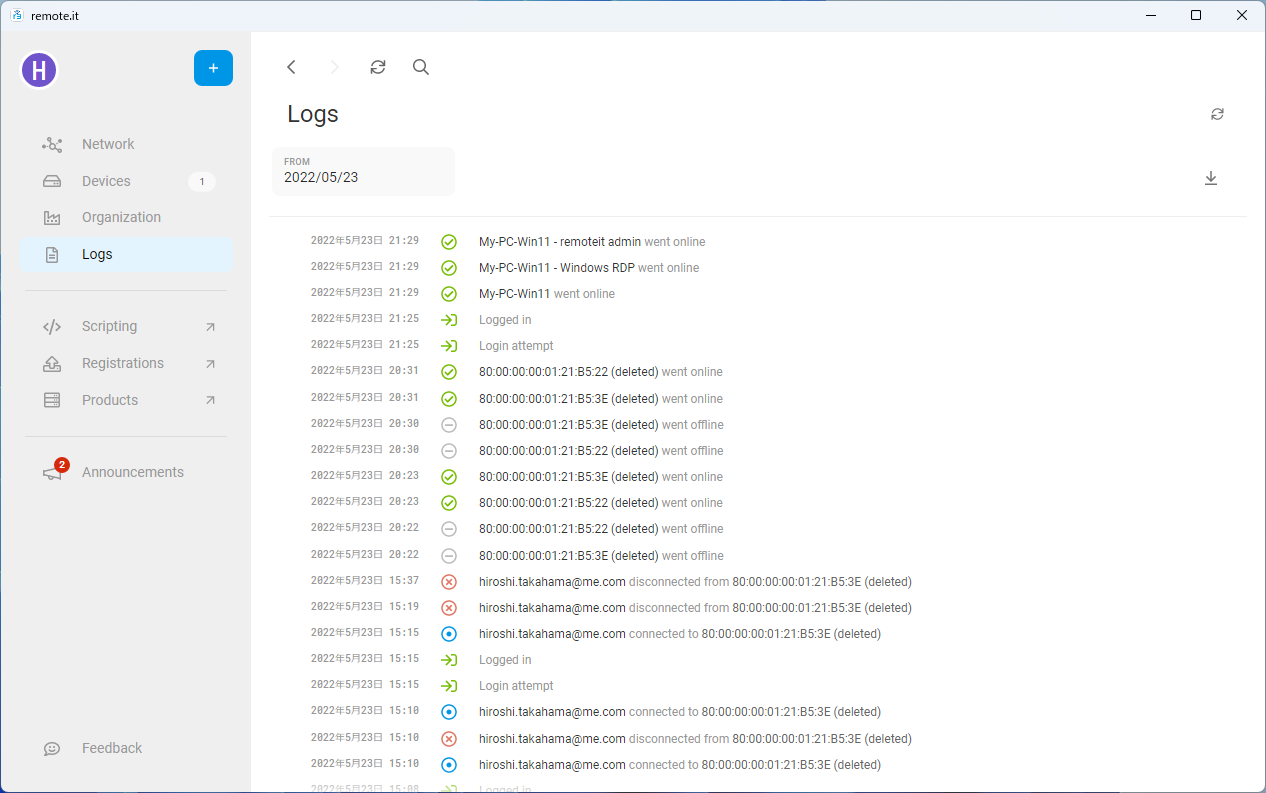
Task: Open Products external link
Action: click(x=127, y=400)
